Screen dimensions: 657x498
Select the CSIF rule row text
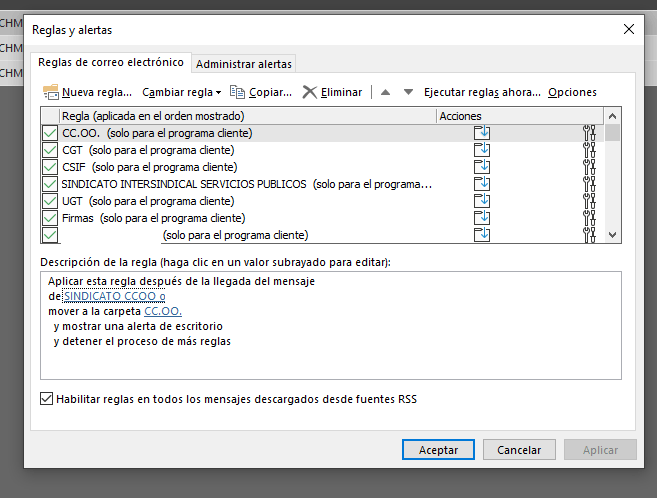click(150, 167)
